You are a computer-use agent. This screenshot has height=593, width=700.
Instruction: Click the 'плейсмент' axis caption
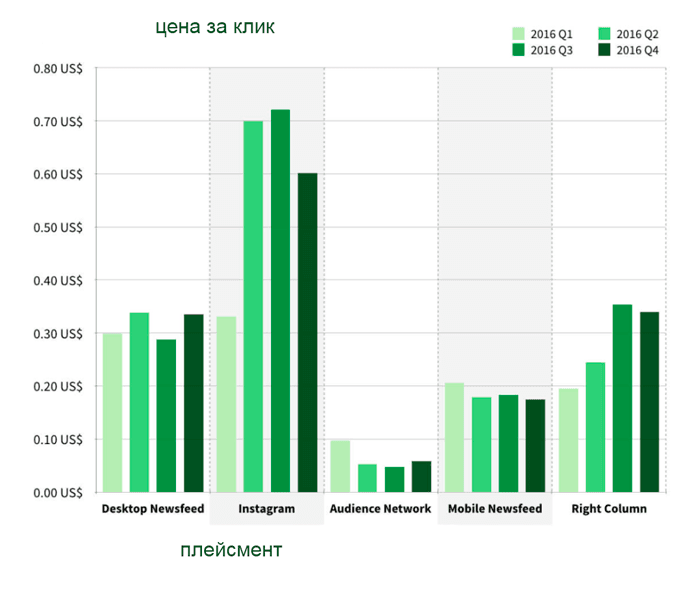tap(231, 550)
